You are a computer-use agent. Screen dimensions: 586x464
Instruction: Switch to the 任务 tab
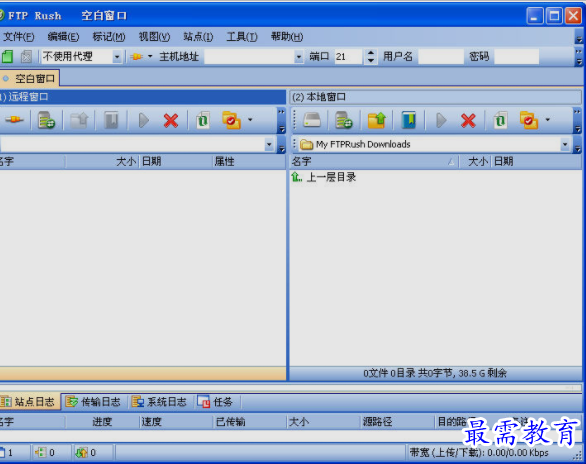[216, 402]
